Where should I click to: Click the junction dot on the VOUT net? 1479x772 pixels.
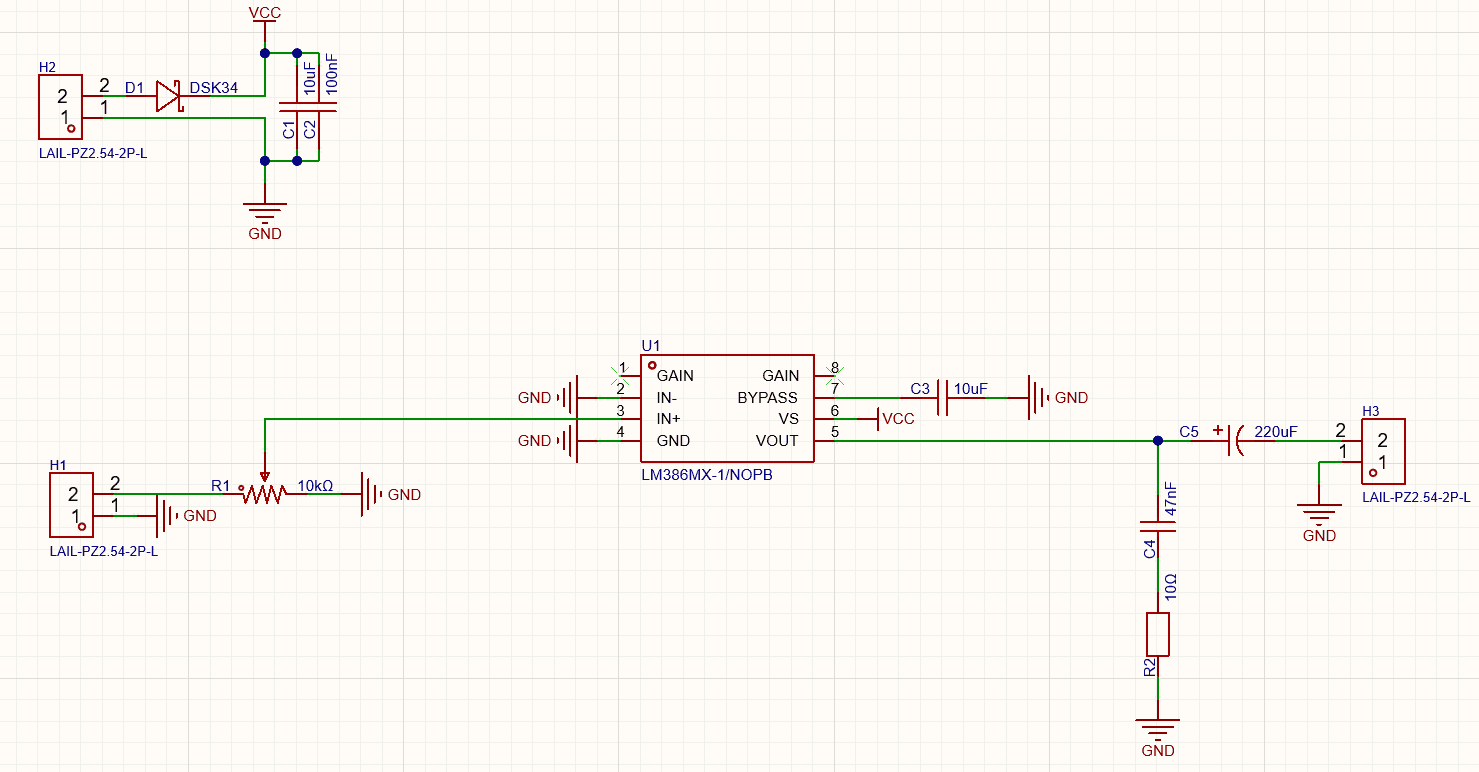1158,440
